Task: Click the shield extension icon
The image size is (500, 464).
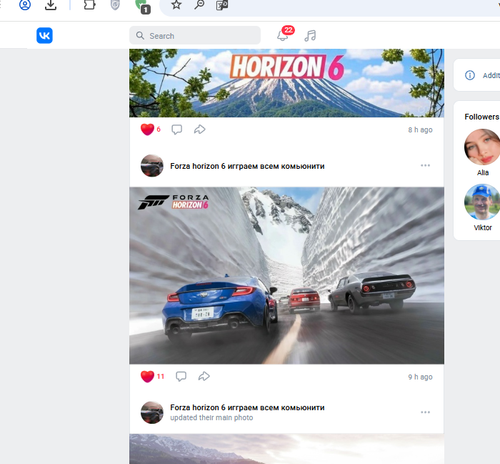Action: [x=115, y=5]
